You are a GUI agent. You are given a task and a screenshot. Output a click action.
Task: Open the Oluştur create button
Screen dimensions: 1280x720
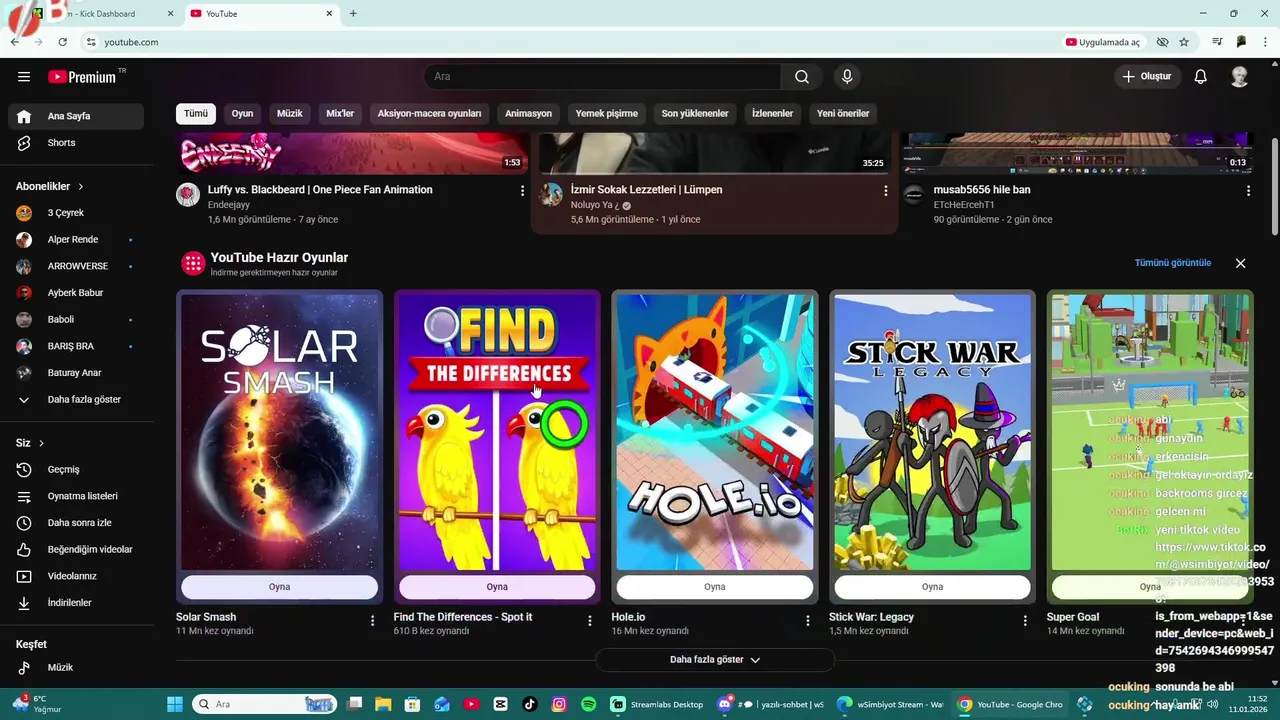(x=1148, y=77)
